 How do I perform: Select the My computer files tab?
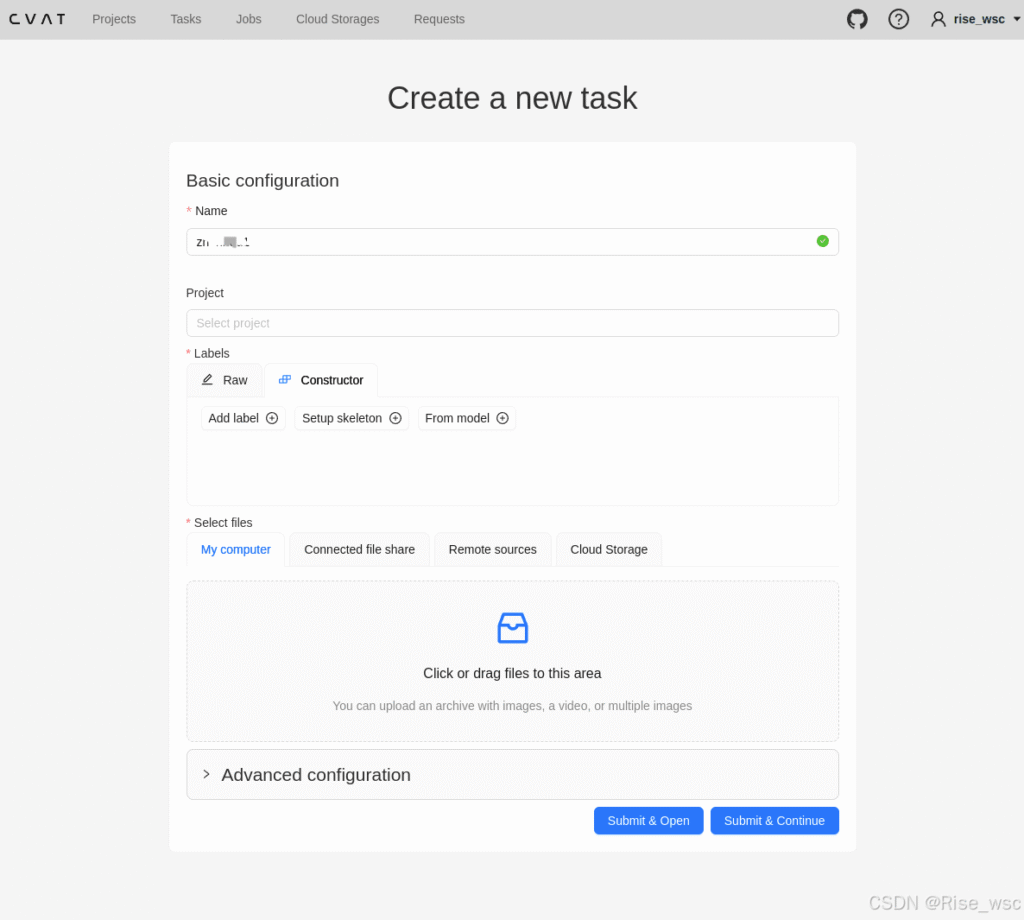point(236,550)
